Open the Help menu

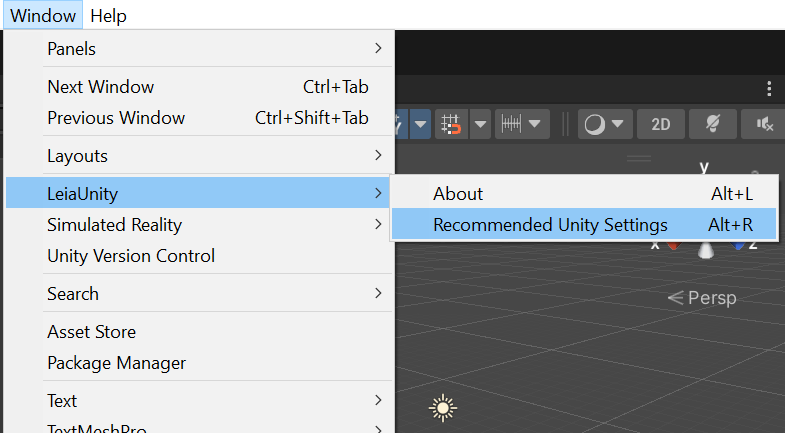(108, 16)
